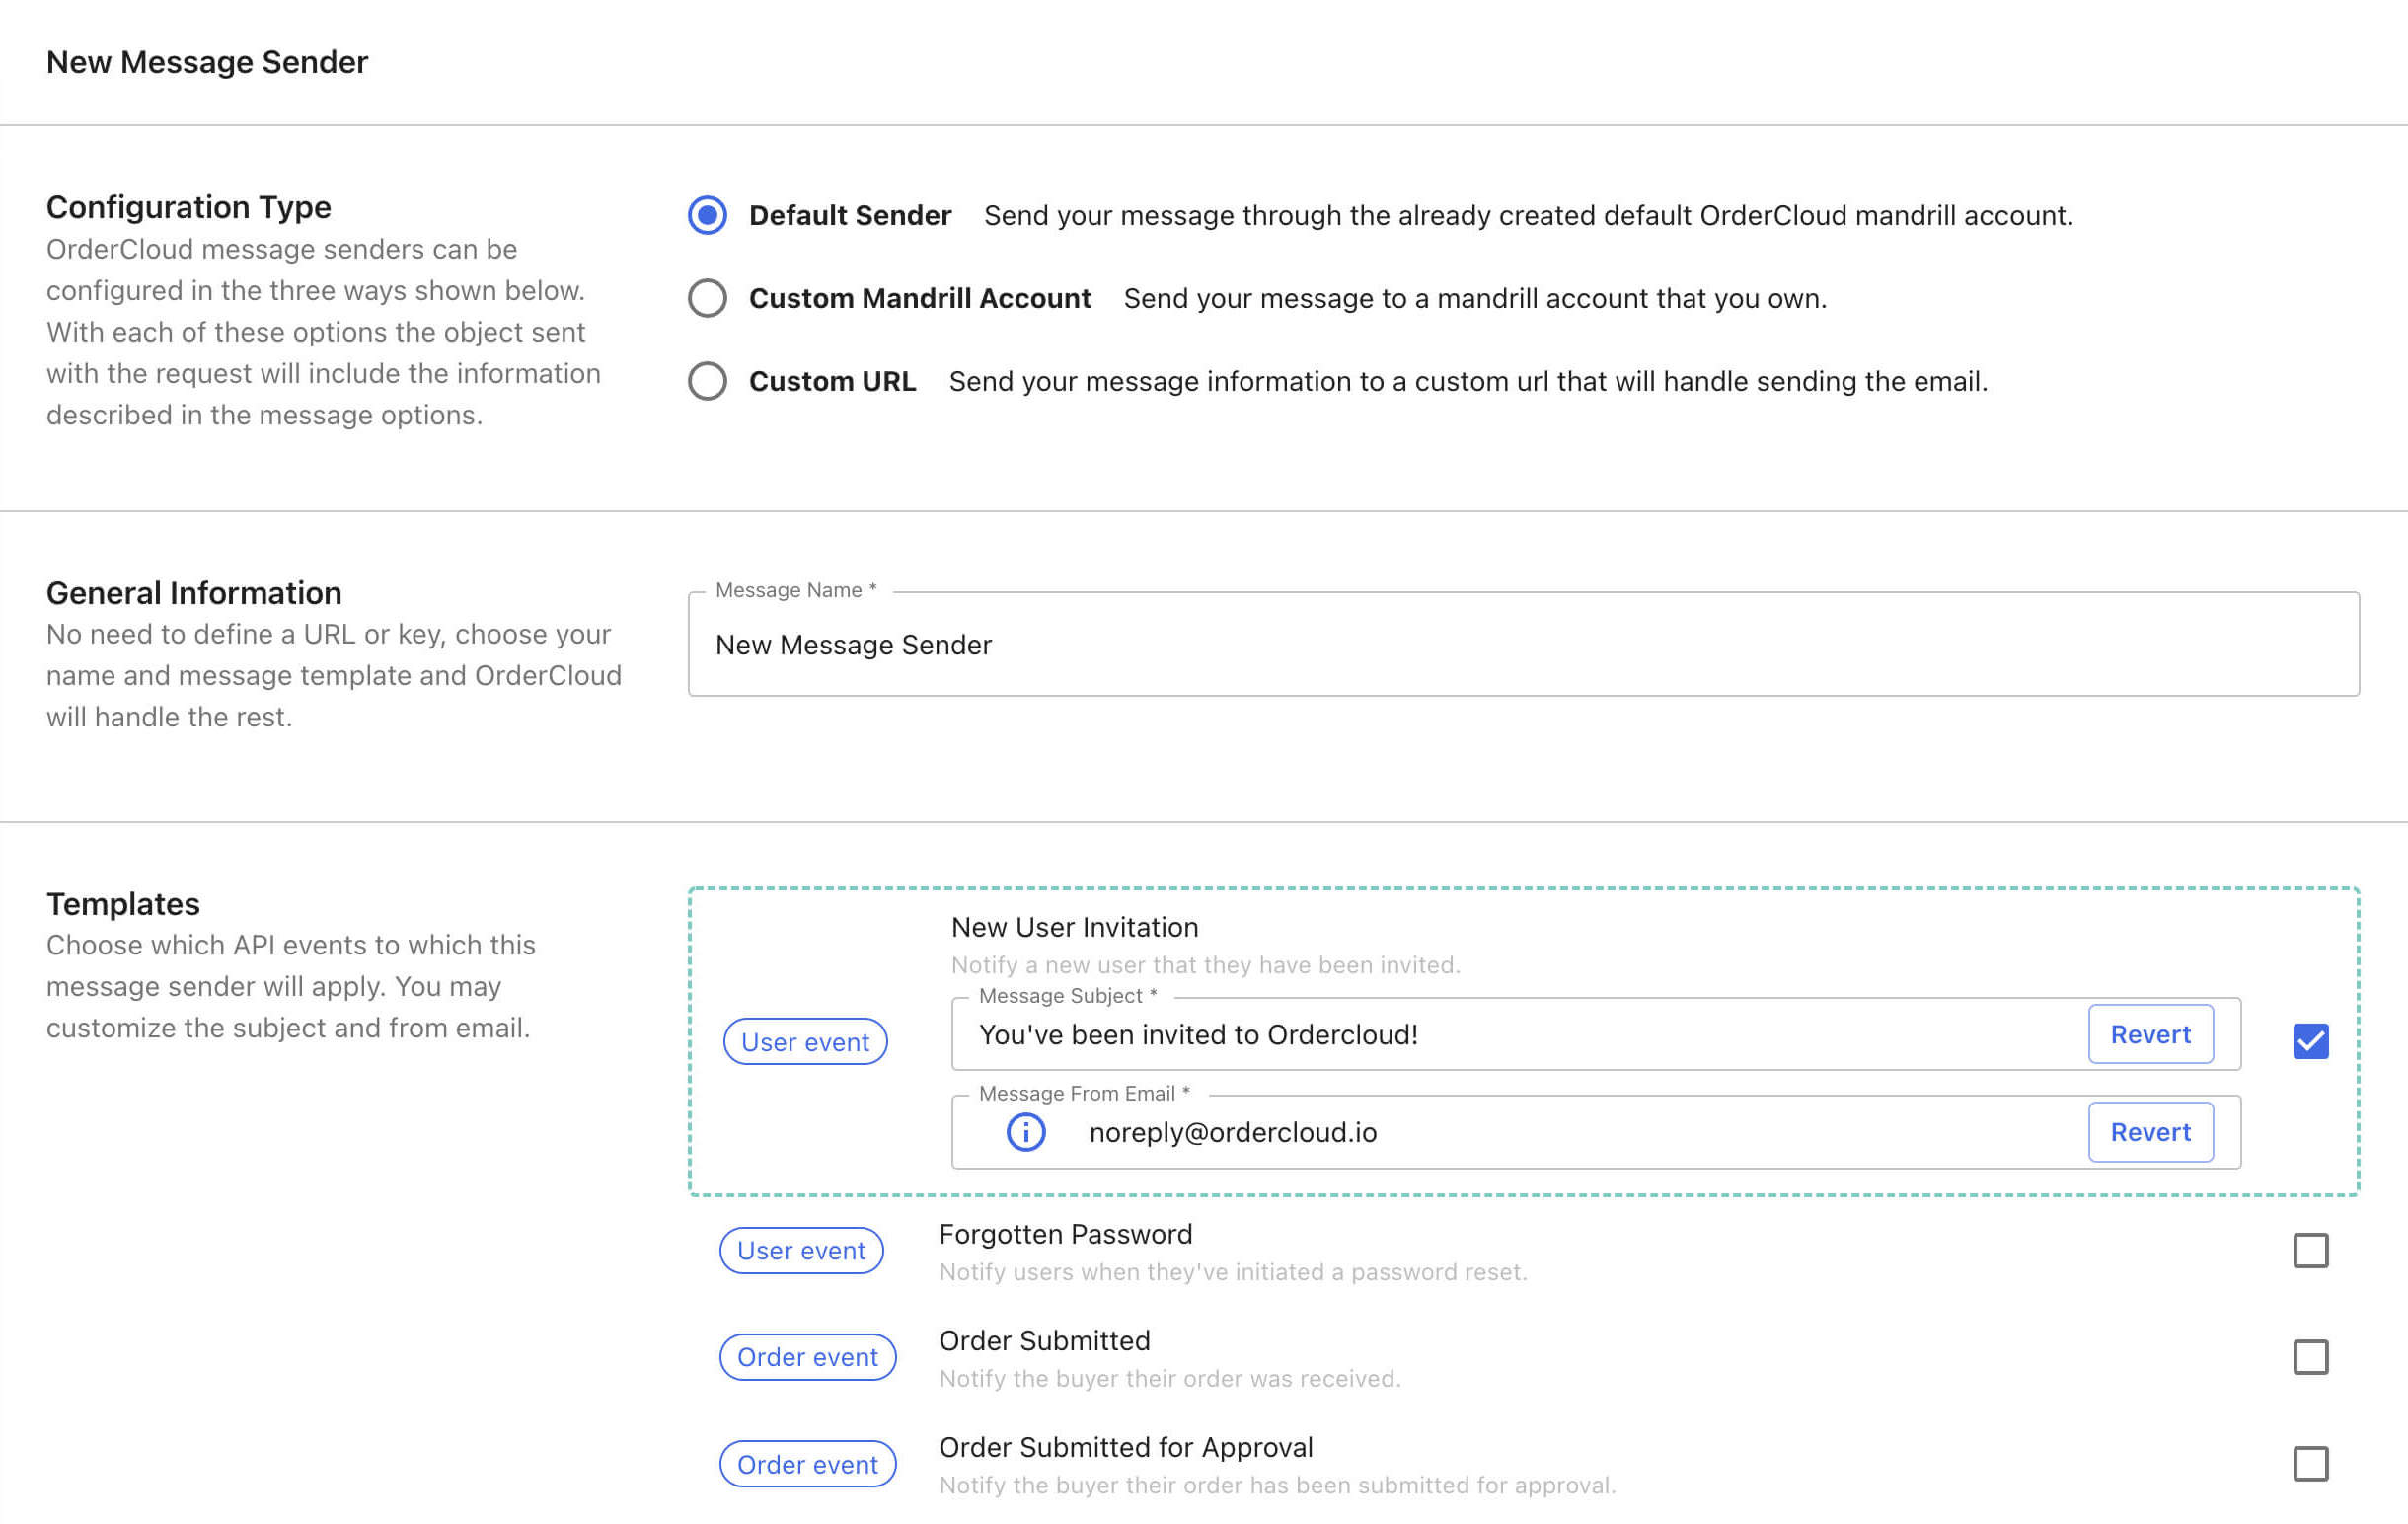Click 'Notify a new user that they have been invited.'

[x=1205, y=965]
